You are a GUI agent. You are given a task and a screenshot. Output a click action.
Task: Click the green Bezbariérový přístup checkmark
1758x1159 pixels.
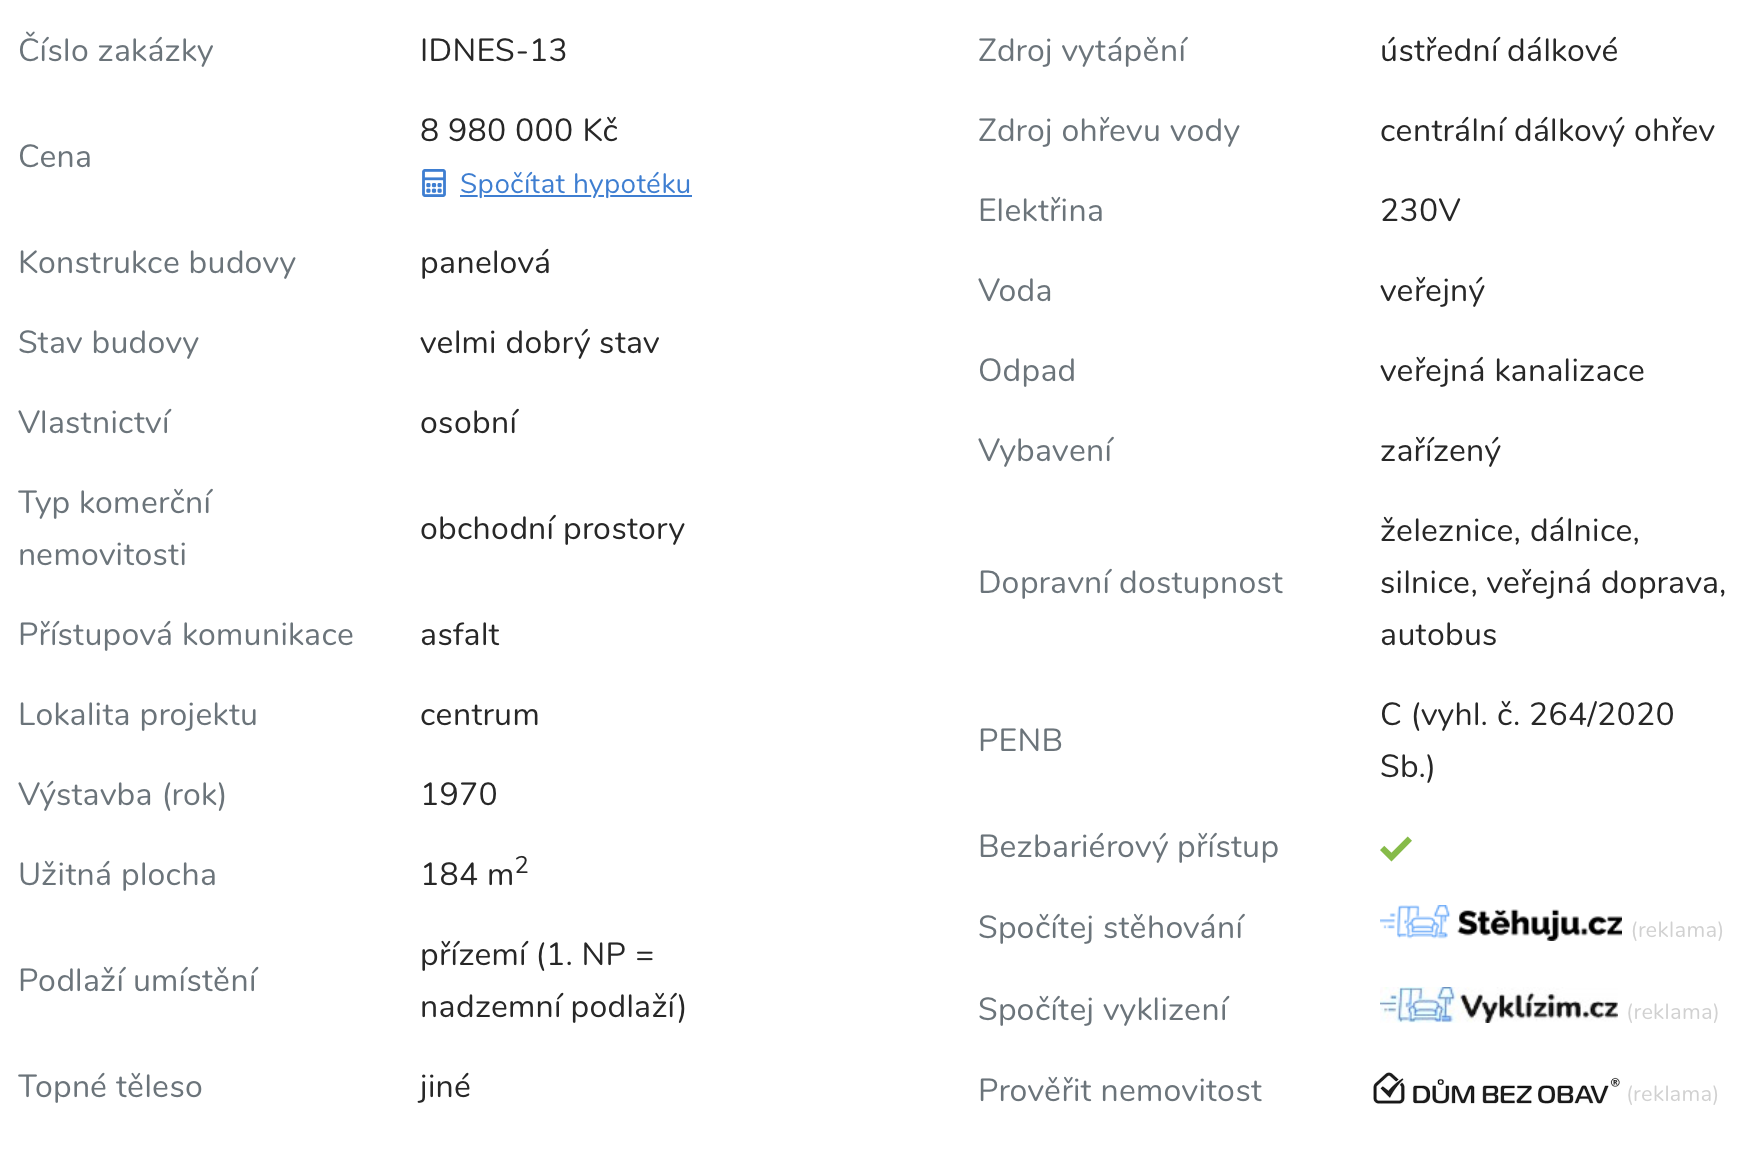pyautogui.click(x=1395, y=848)
